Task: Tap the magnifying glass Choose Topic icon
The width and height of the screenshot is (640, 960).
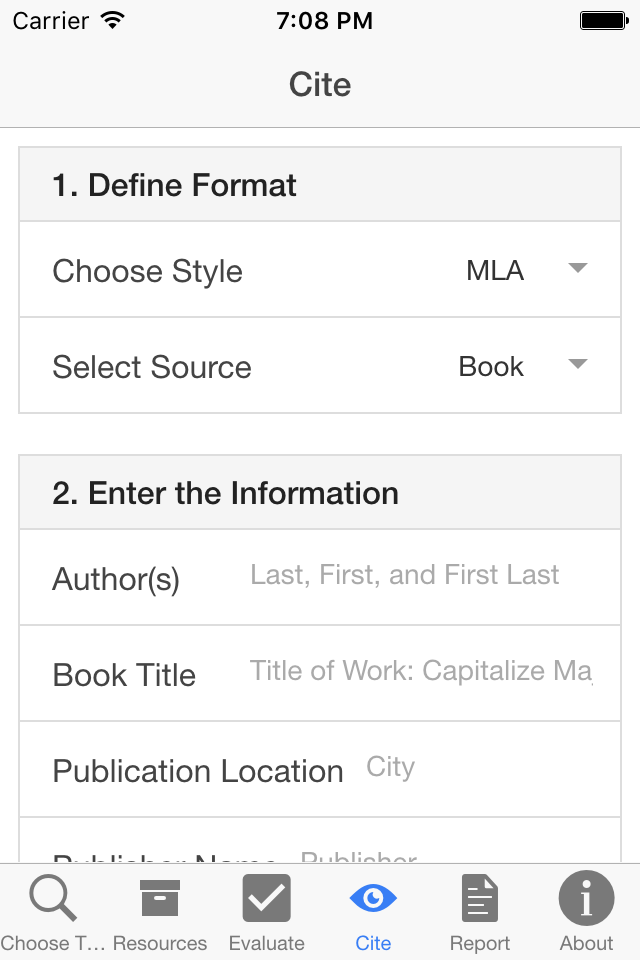Action: tap(53, 897)
